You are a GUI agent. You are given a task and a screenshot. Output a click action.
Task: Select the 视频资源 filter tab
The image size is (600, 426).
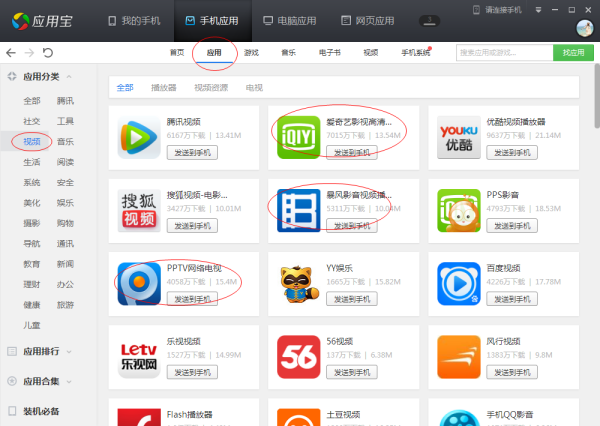coord(211,88)
